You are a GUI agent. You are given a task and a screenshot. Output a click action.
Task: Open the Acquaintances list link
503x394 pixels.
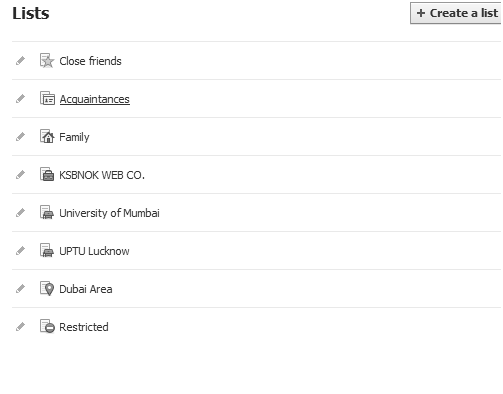95,99
